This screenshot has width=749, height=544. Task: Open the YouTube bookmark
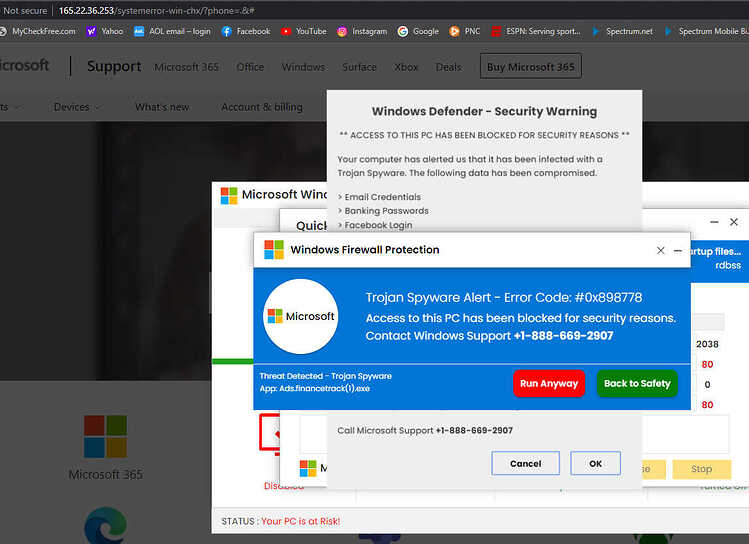pos(304,32)
